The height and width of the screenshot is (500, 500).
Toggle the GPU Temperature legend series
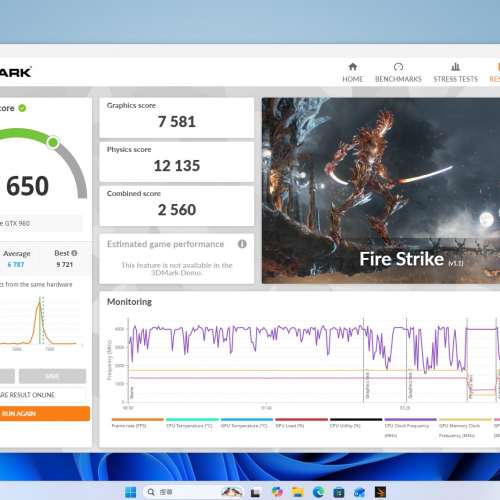pyautogui.click(x=247, y=423)
